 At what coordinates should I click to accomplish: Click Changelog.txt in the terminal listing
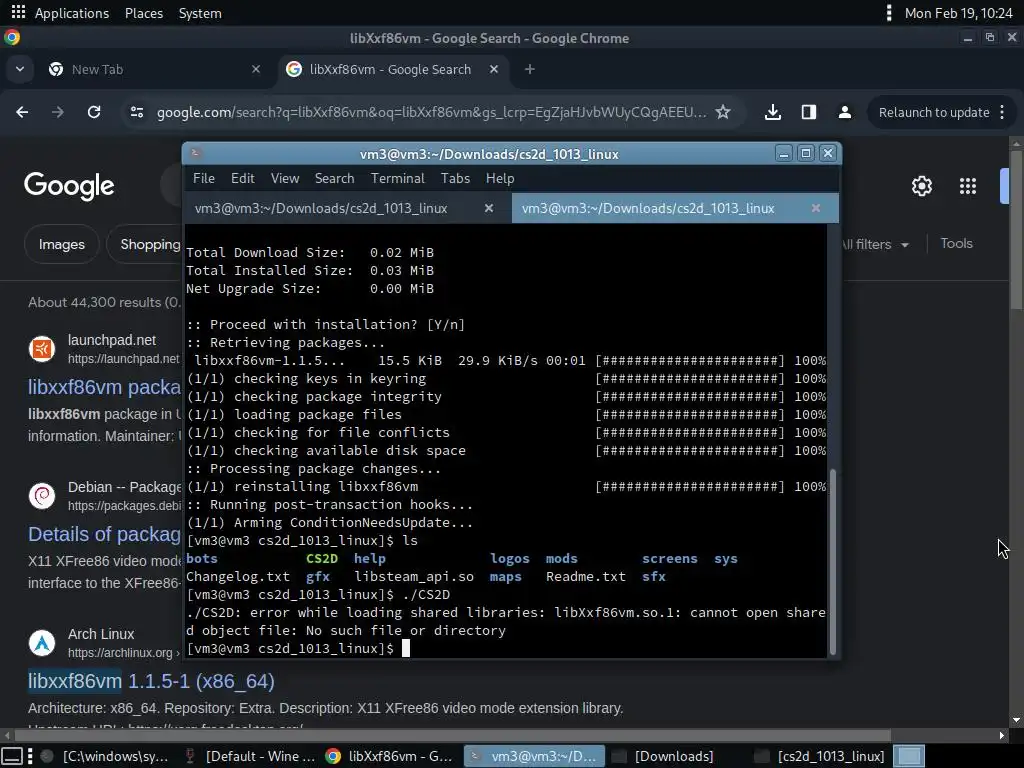[x=238, y=577]
